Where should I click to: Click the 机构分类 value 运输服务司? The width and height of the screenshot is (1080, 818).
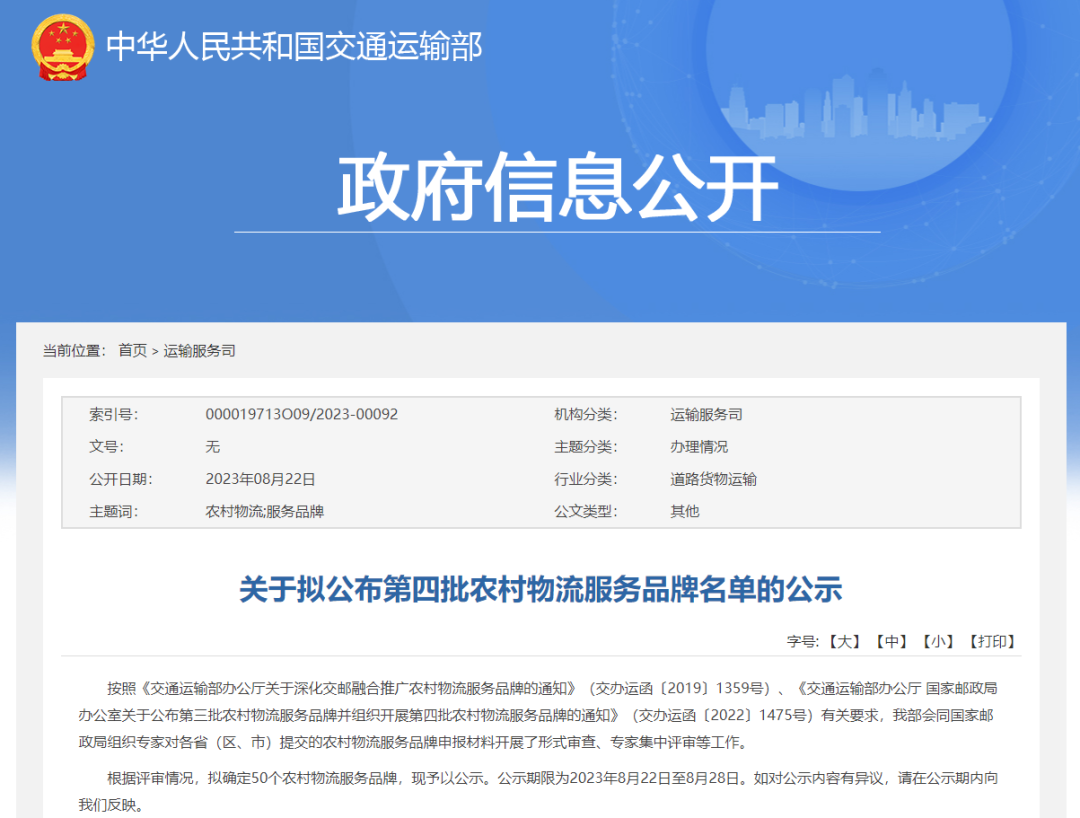tap(706, 415)
